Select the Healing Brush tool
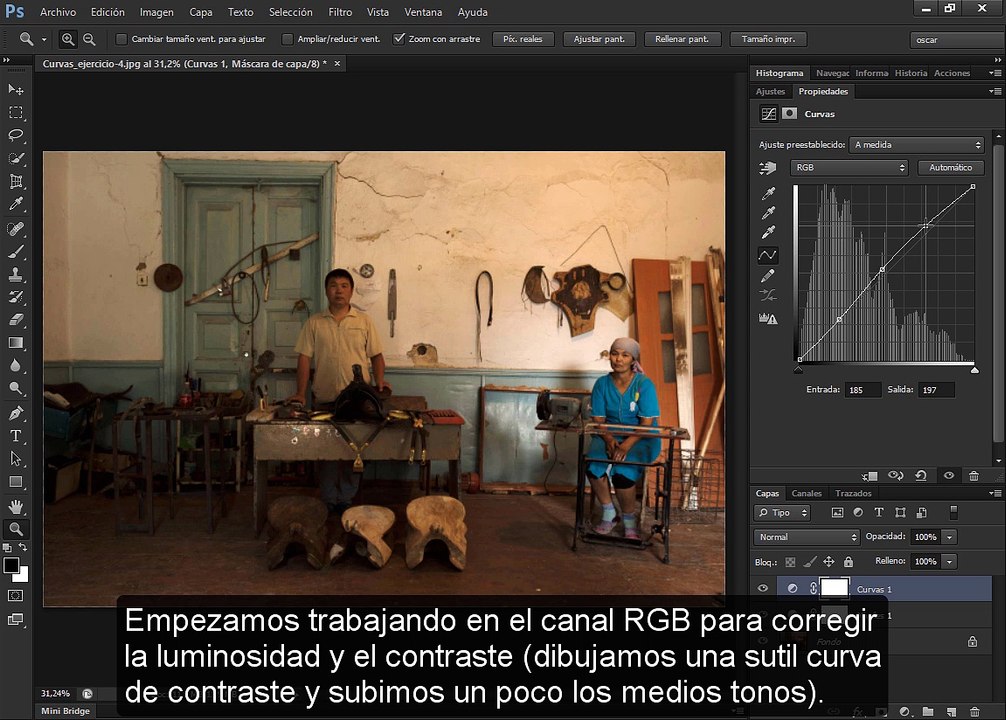Image resolution: width=1006 pixels, height=720 pixels. pyautogui.click(x=15, y=228)
